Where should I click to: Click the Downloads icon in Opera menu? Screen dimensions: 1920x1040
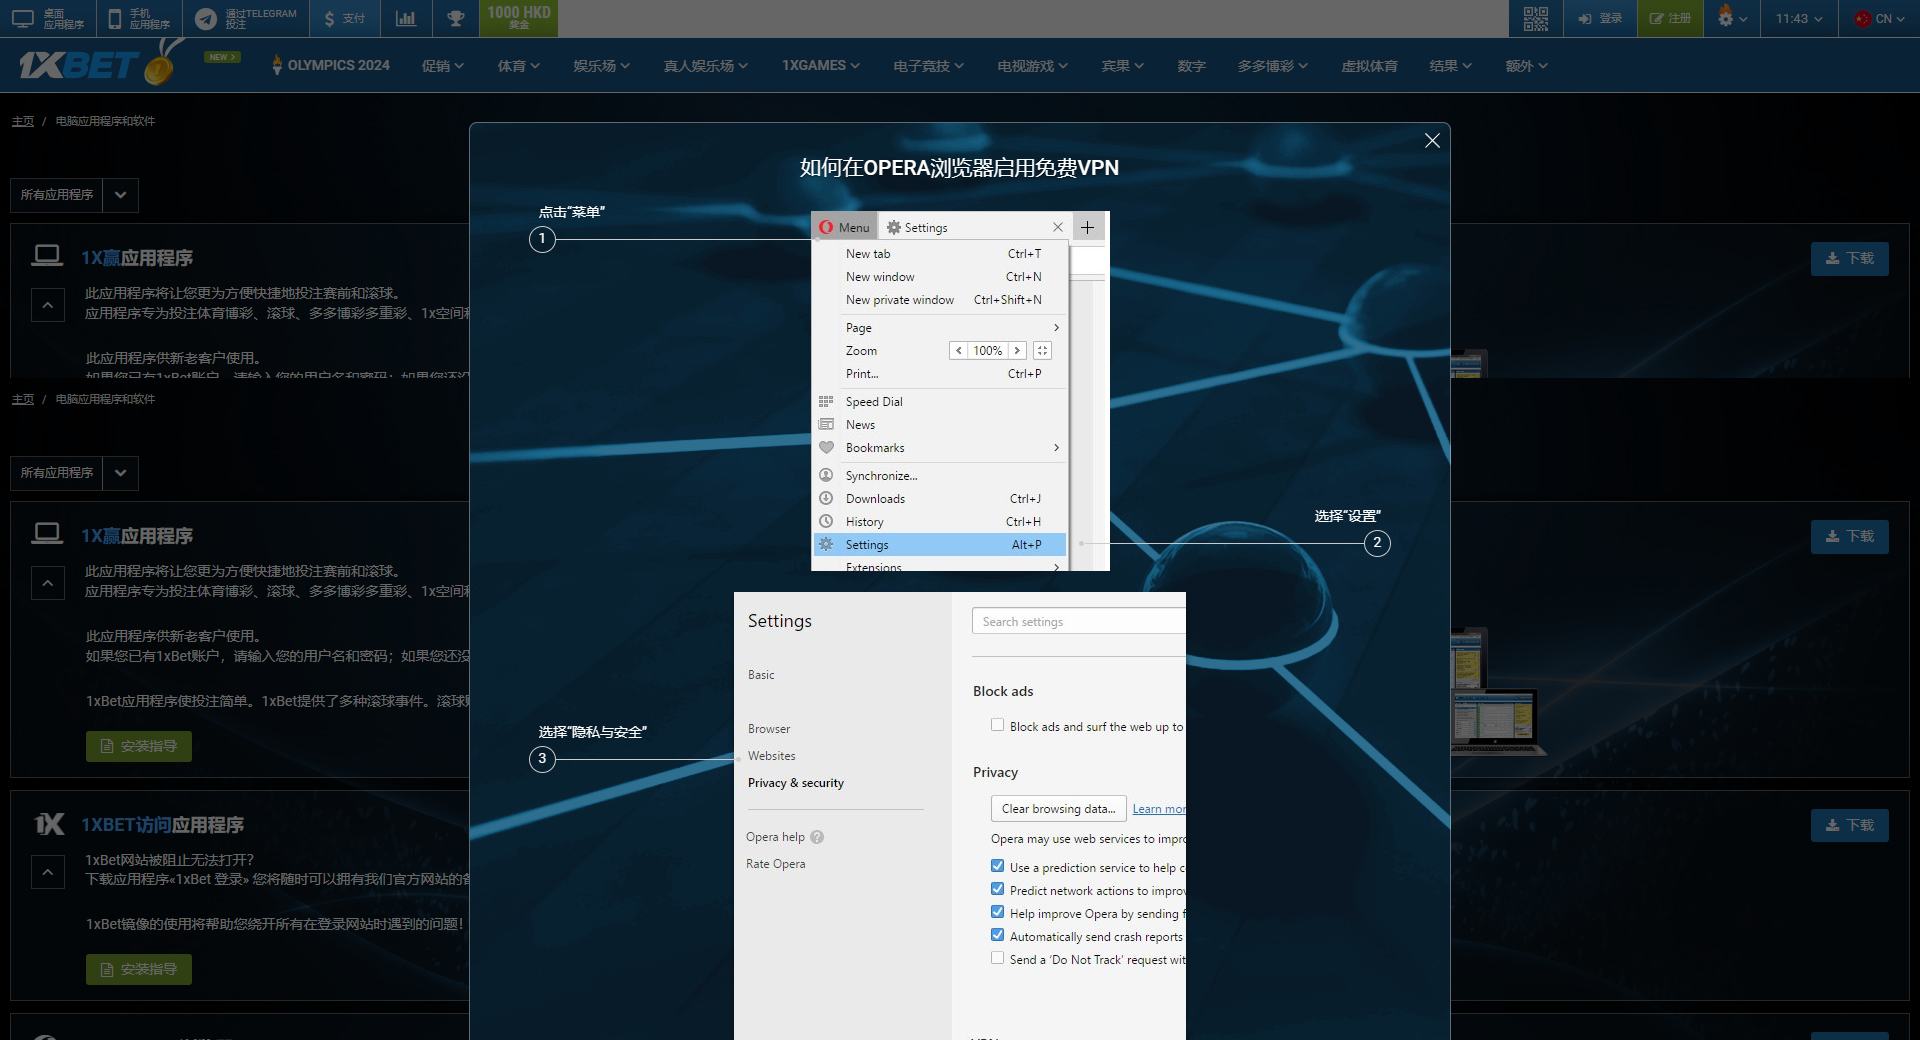click(x=826, y=498)
